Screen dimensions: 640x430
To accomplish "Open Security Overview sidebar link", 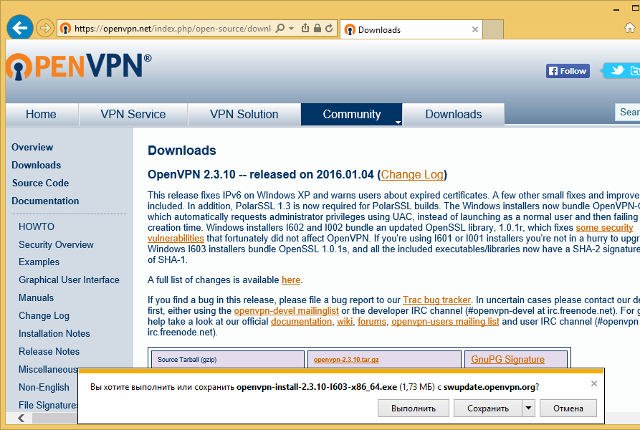I will click(56, 245).
